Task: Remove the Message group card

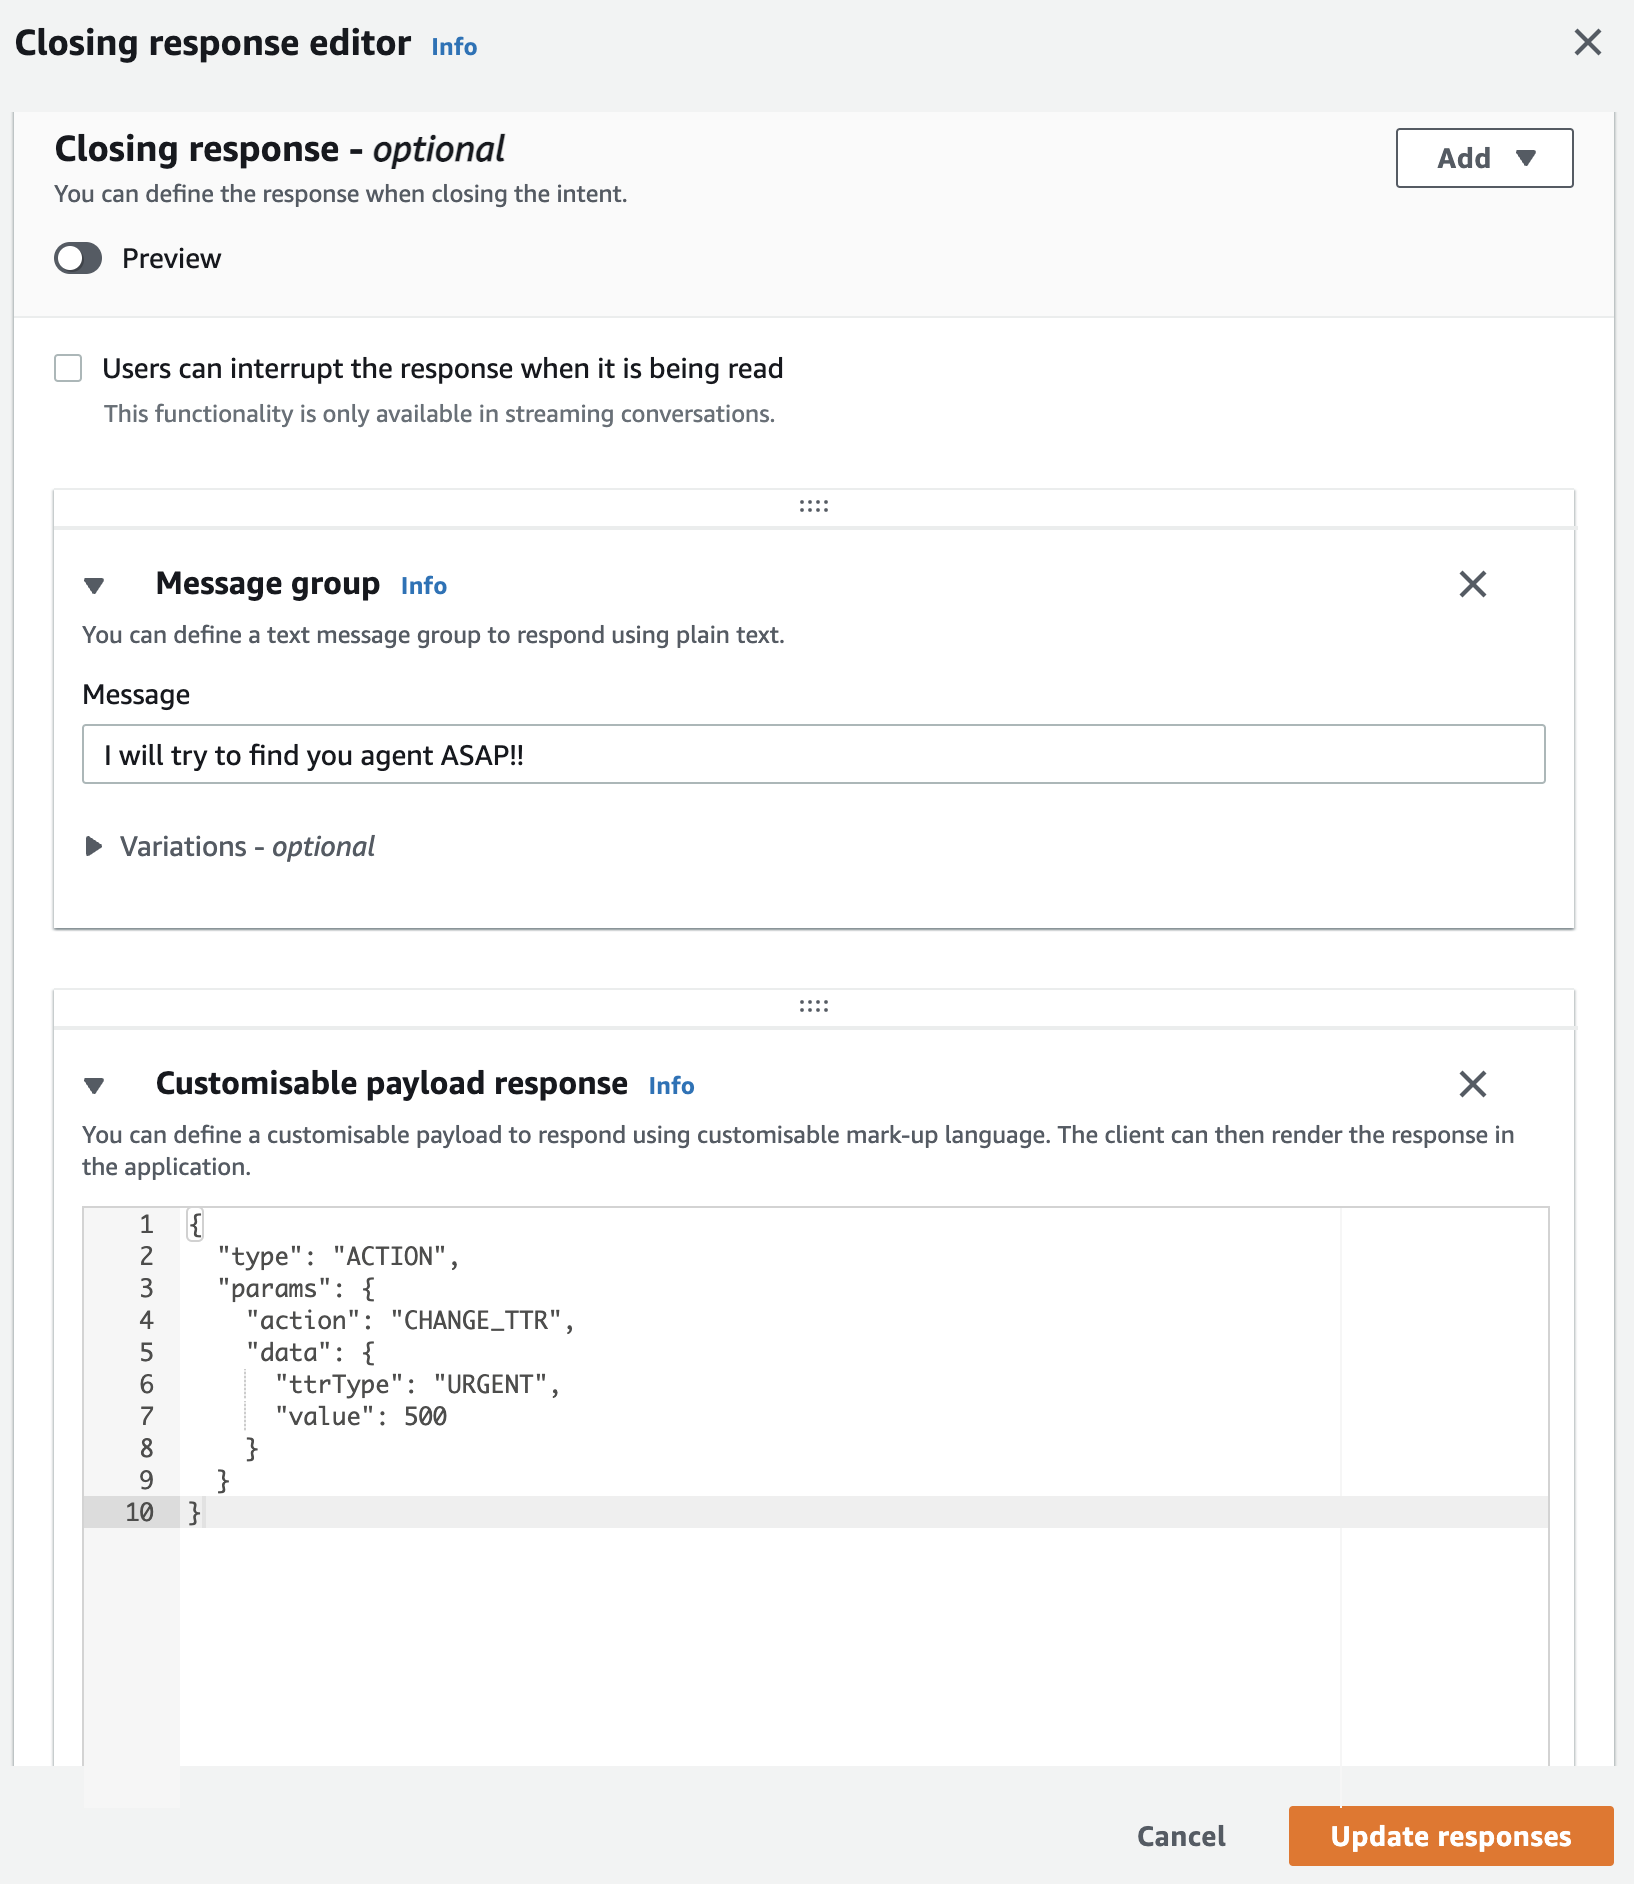Action: point(1472,584)
